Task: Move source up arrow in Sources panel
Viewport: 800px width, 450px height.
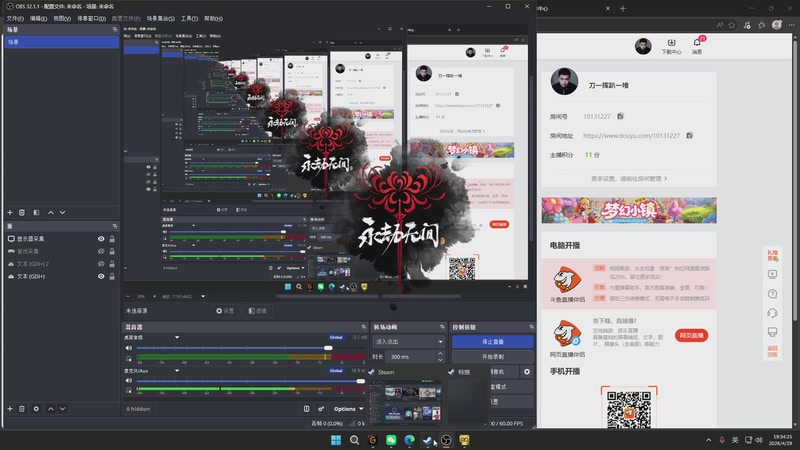Action: pos(51,409)
